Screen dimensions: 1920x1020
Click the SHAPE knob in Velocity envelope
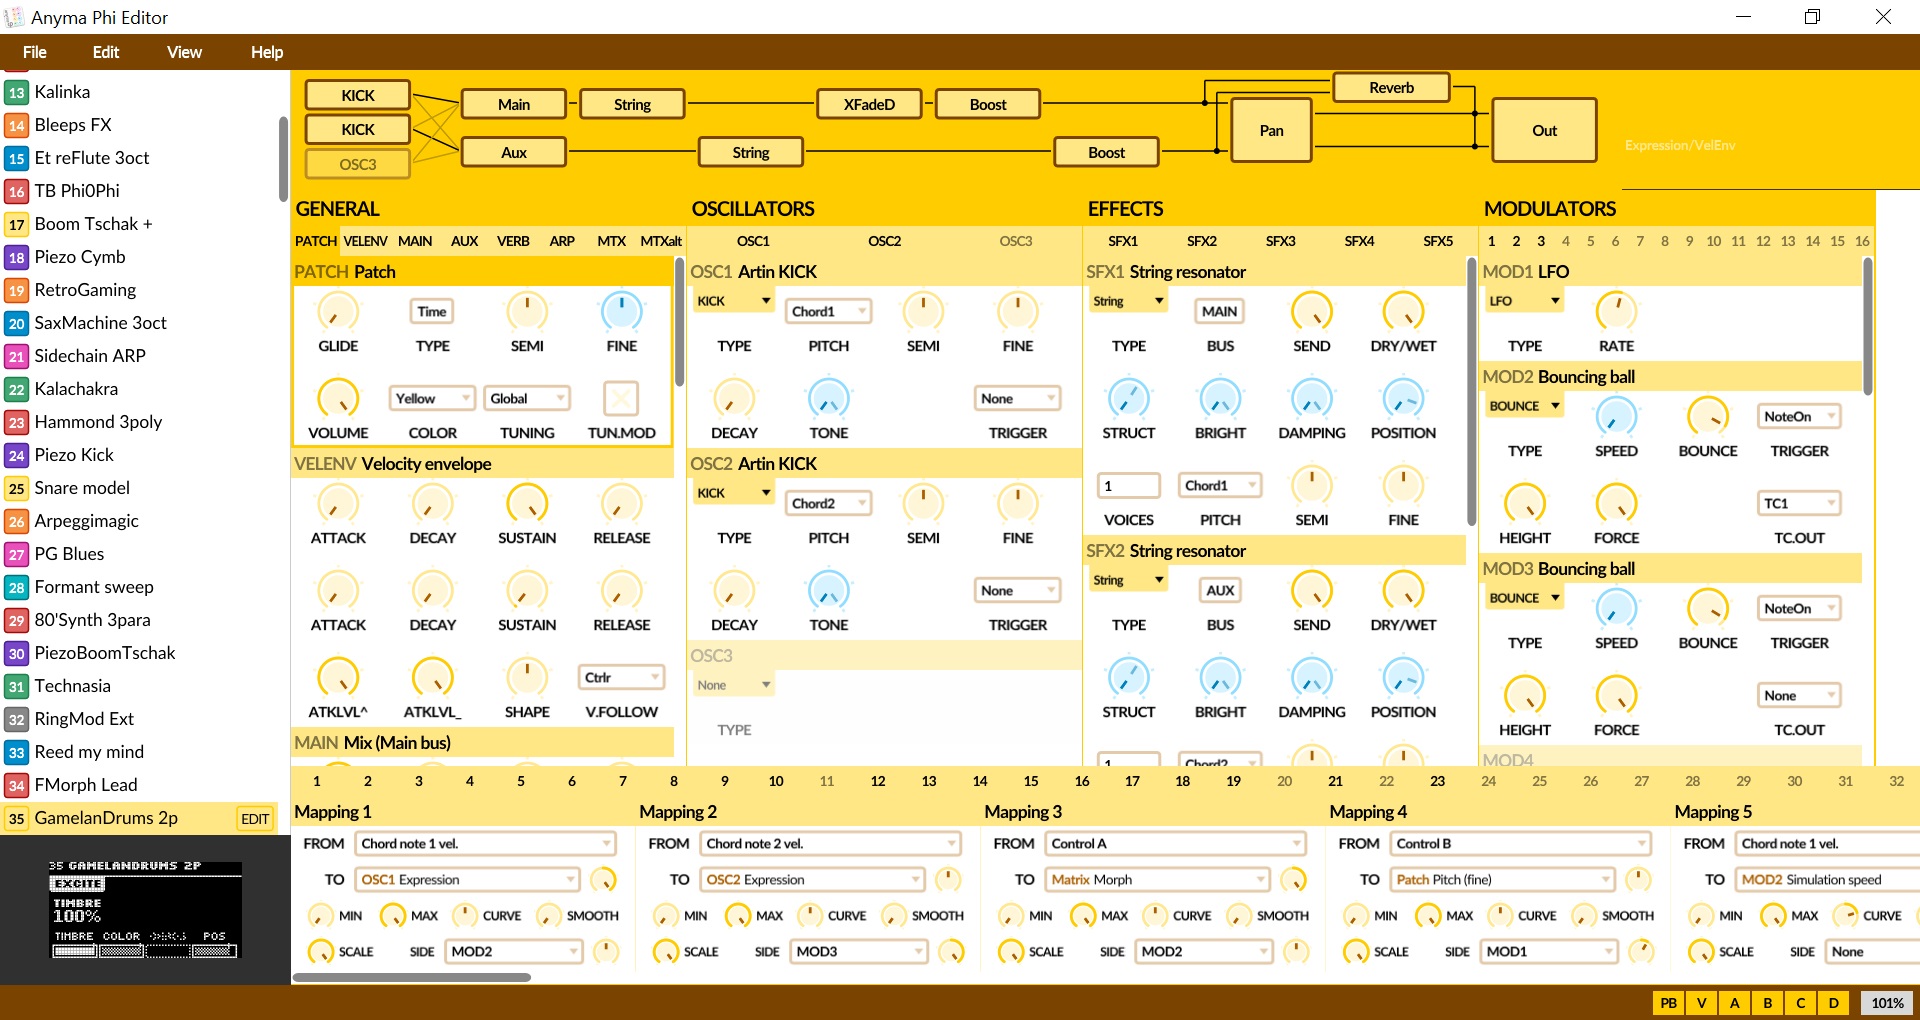[x=527, y=678]
